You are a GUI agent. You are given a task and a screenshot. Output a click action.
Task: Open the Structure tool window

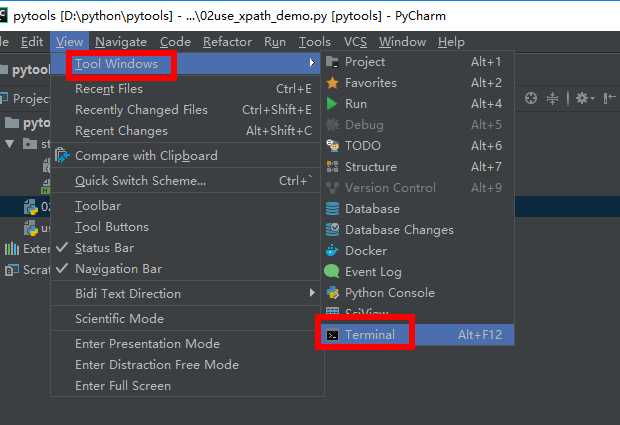tap(418, 167)
